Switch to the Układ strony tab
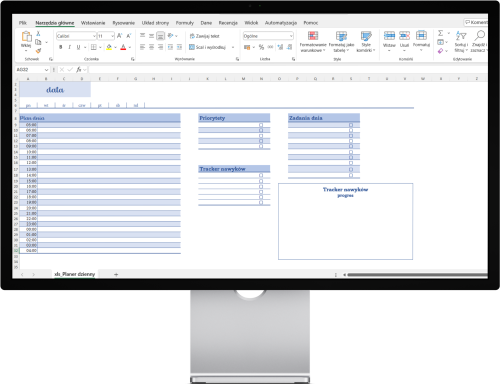The height and width of the screenshot is (384, 500). click(x=155, y=23)
